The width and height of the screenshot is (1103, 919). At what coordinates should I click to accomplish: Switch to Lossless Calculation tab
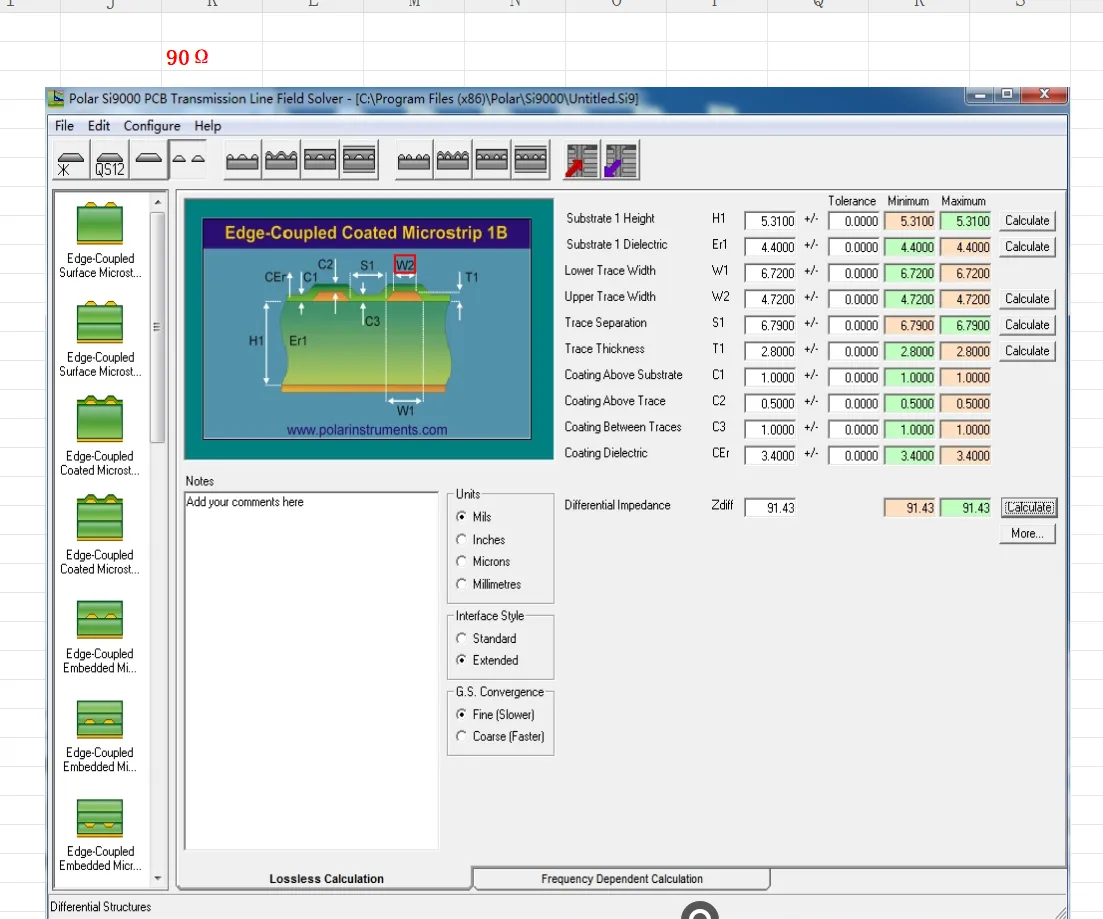(326, 879)
